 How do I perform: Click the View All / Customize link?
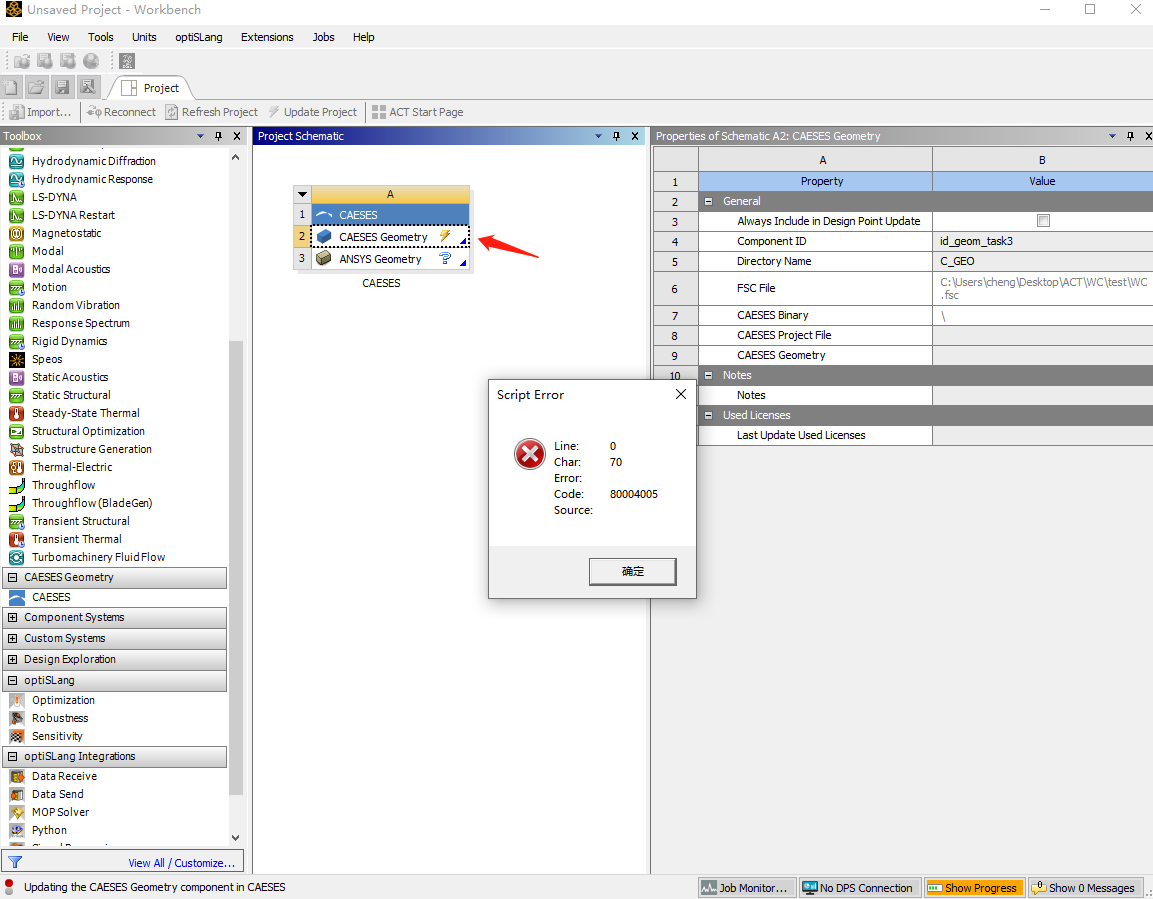coord(182,863)
